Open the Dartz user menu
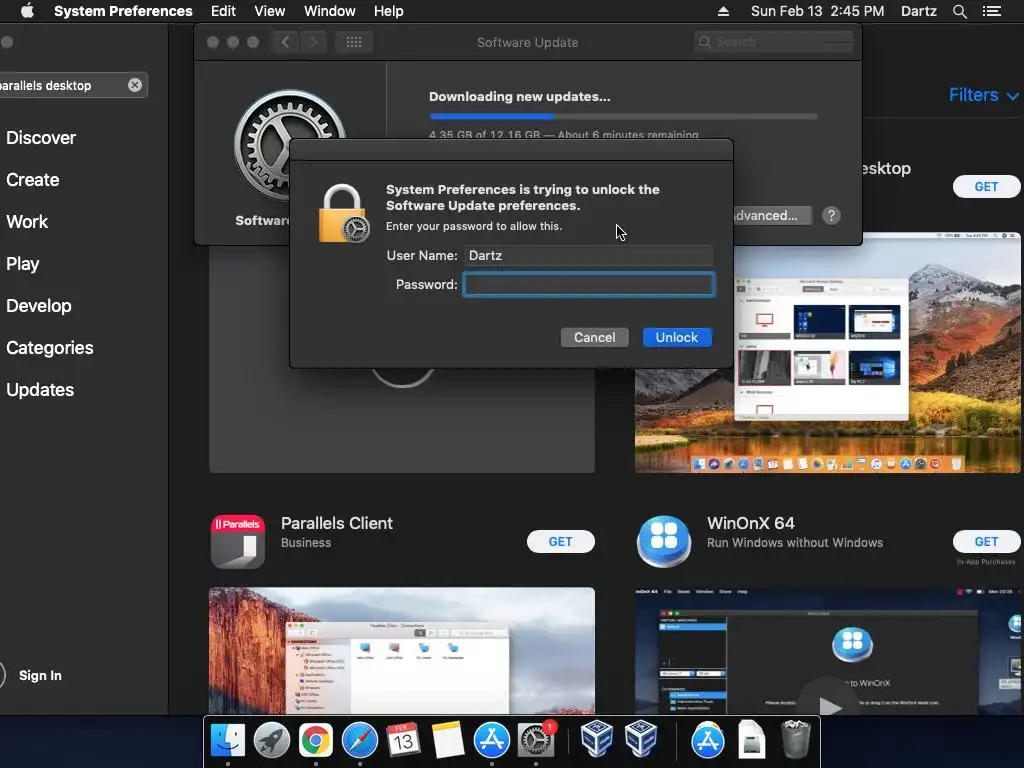This screenshot has height=768, width=1024. coord(918,11)
